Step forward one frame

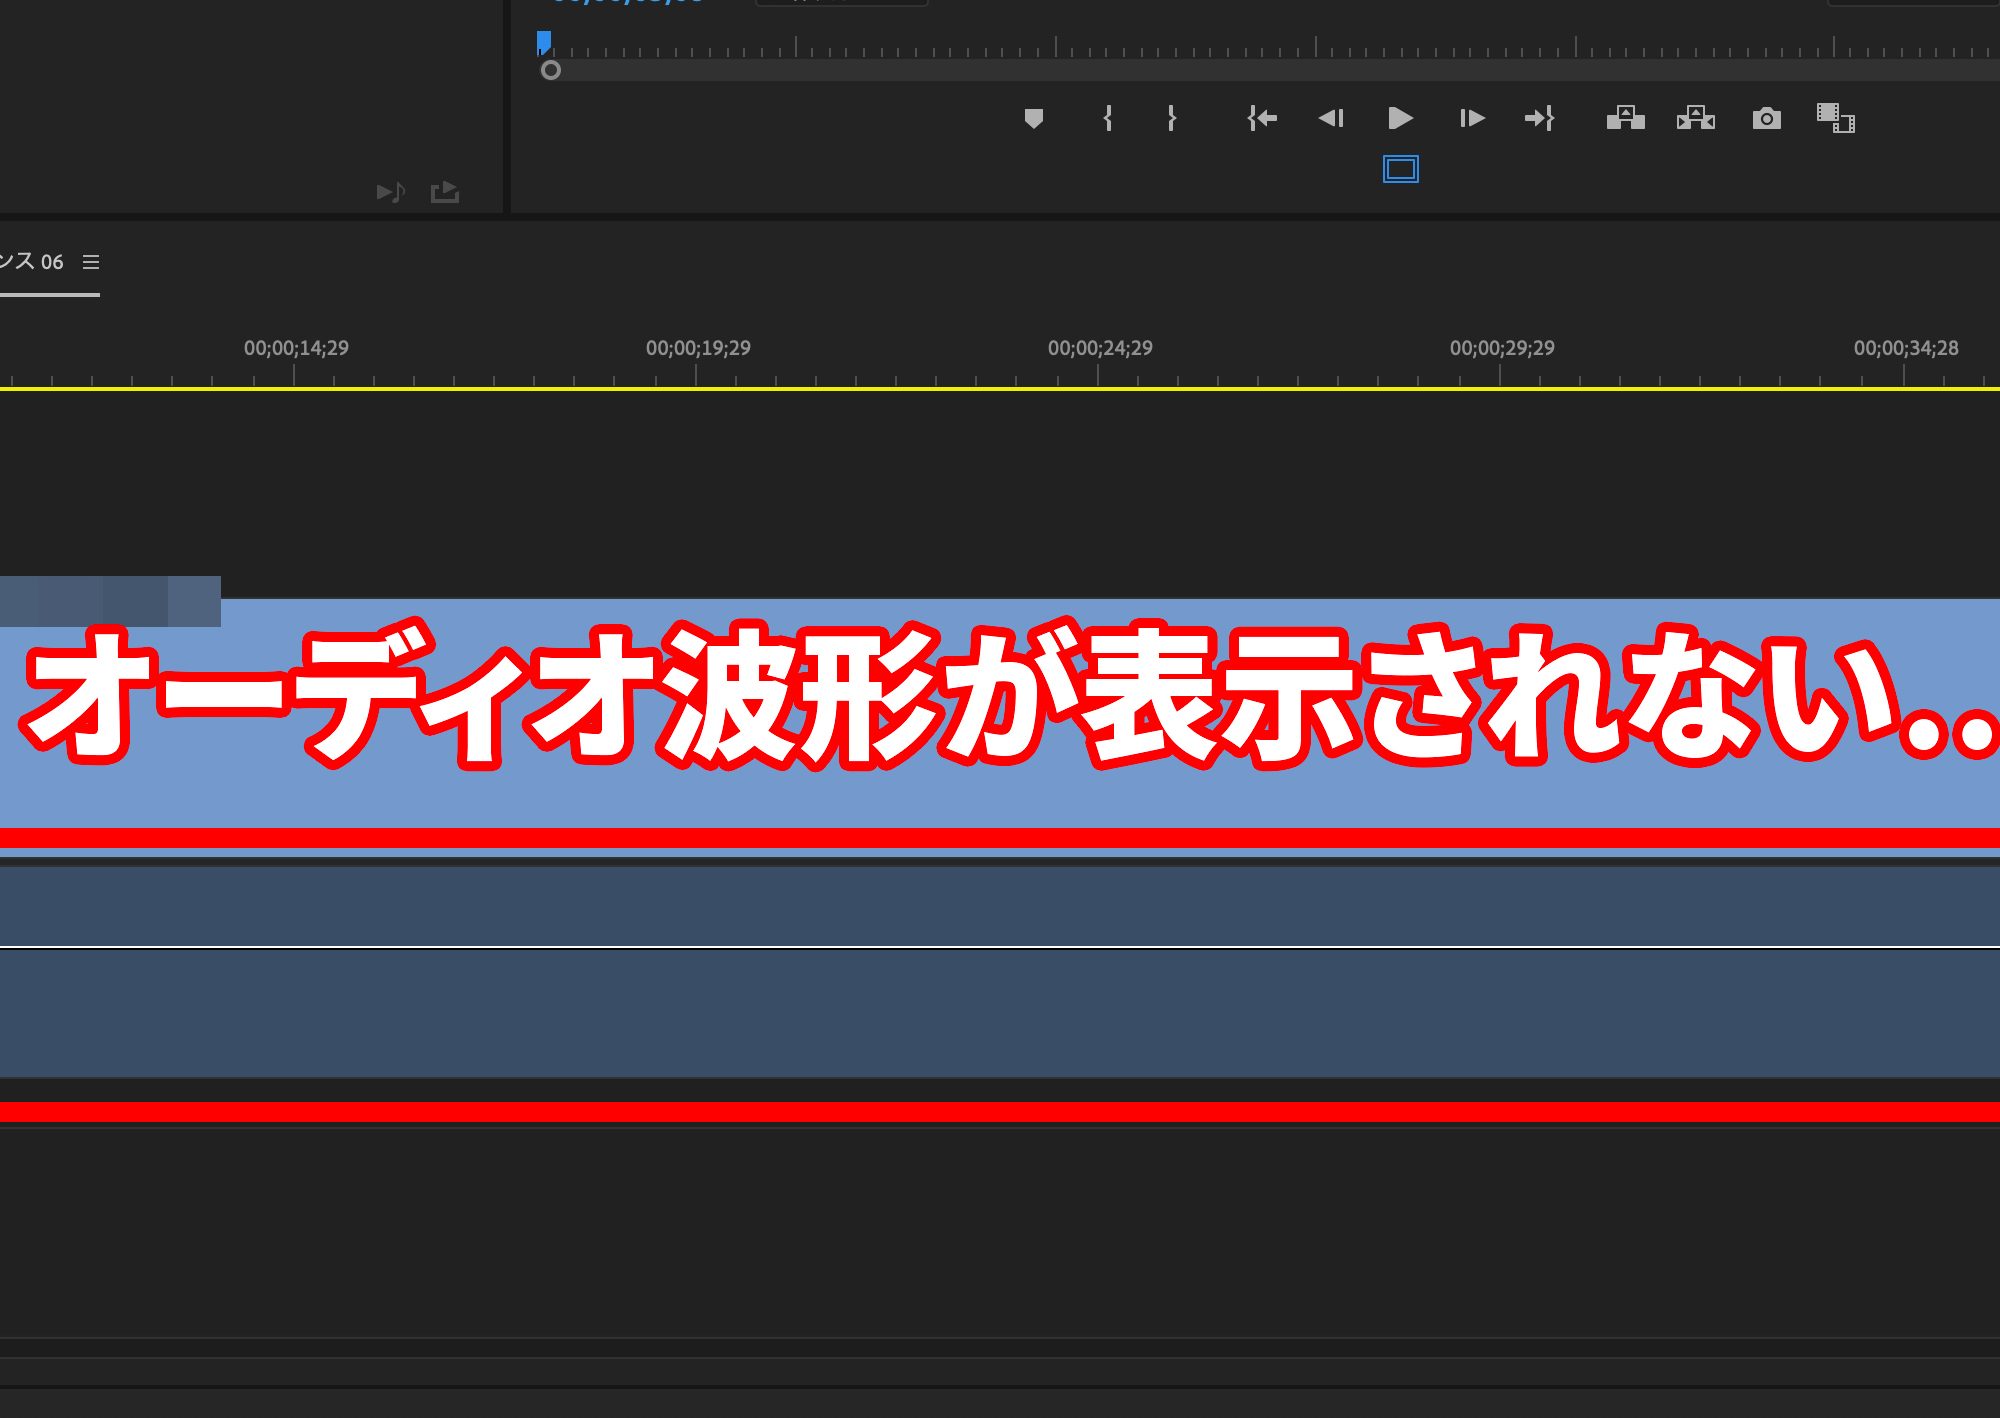point(1472,119)
